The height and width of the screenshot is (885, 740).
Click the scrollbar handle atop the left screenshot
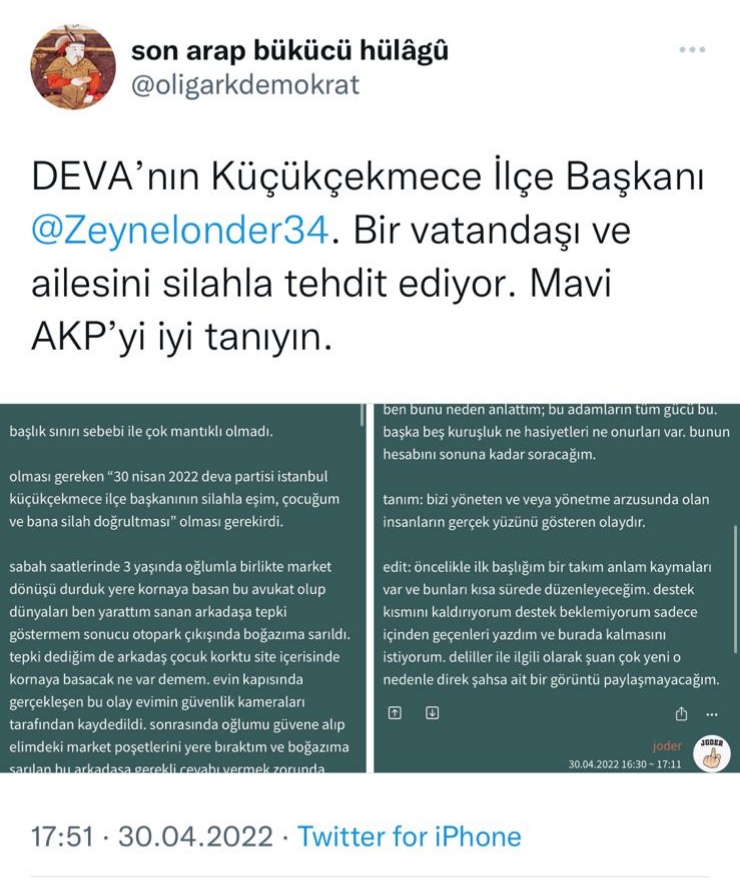click(362, 415)
